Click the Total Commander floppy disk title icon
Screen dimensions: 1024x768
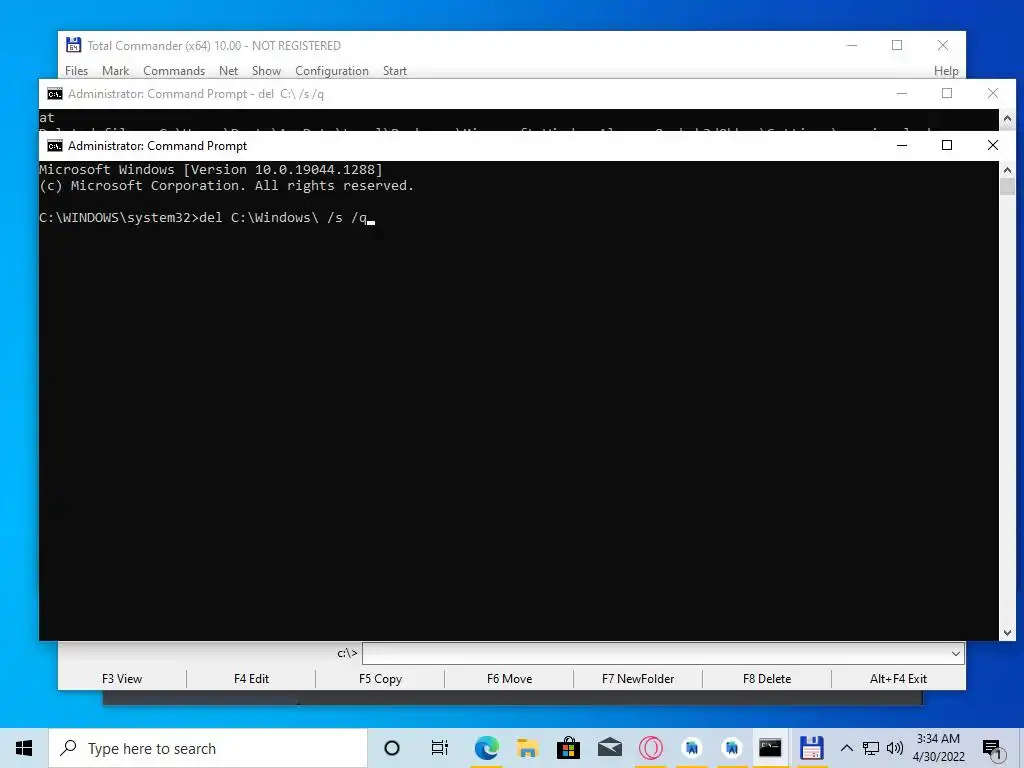pyautogui.click(x=73, y=45)
